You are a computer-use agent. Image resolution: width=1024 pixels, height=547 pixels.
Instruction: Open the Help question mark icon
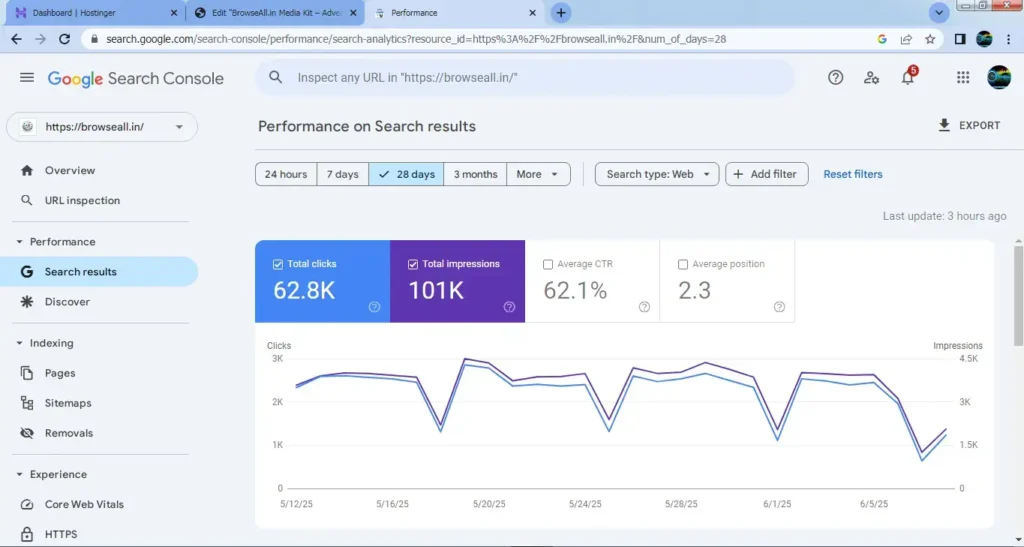click(x=835, y=78)
